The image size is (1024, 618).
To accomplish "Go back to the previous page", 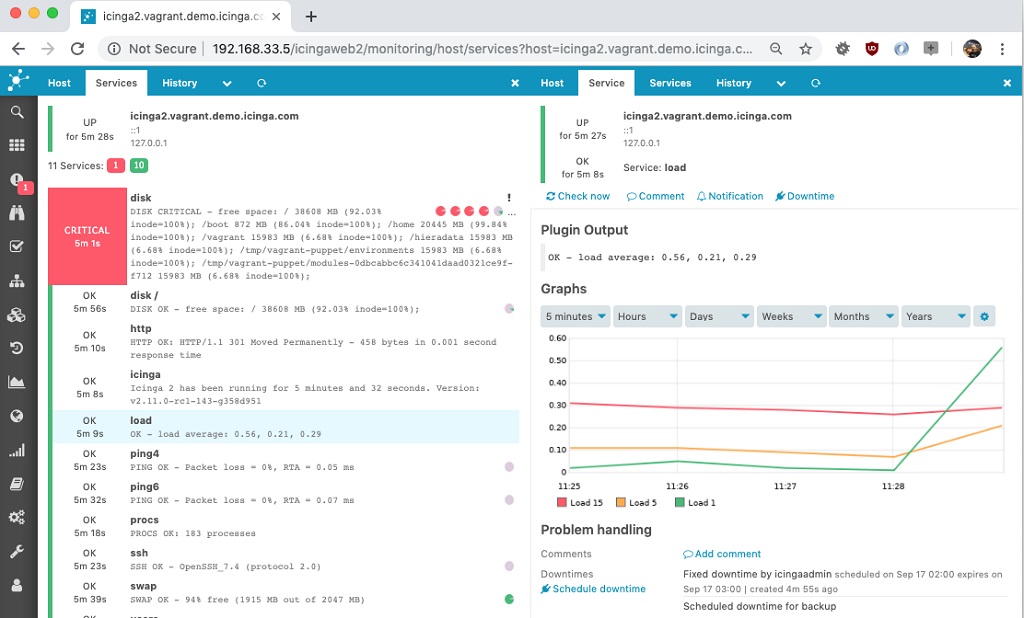I will pyautogui.click(x=18, y=48).
